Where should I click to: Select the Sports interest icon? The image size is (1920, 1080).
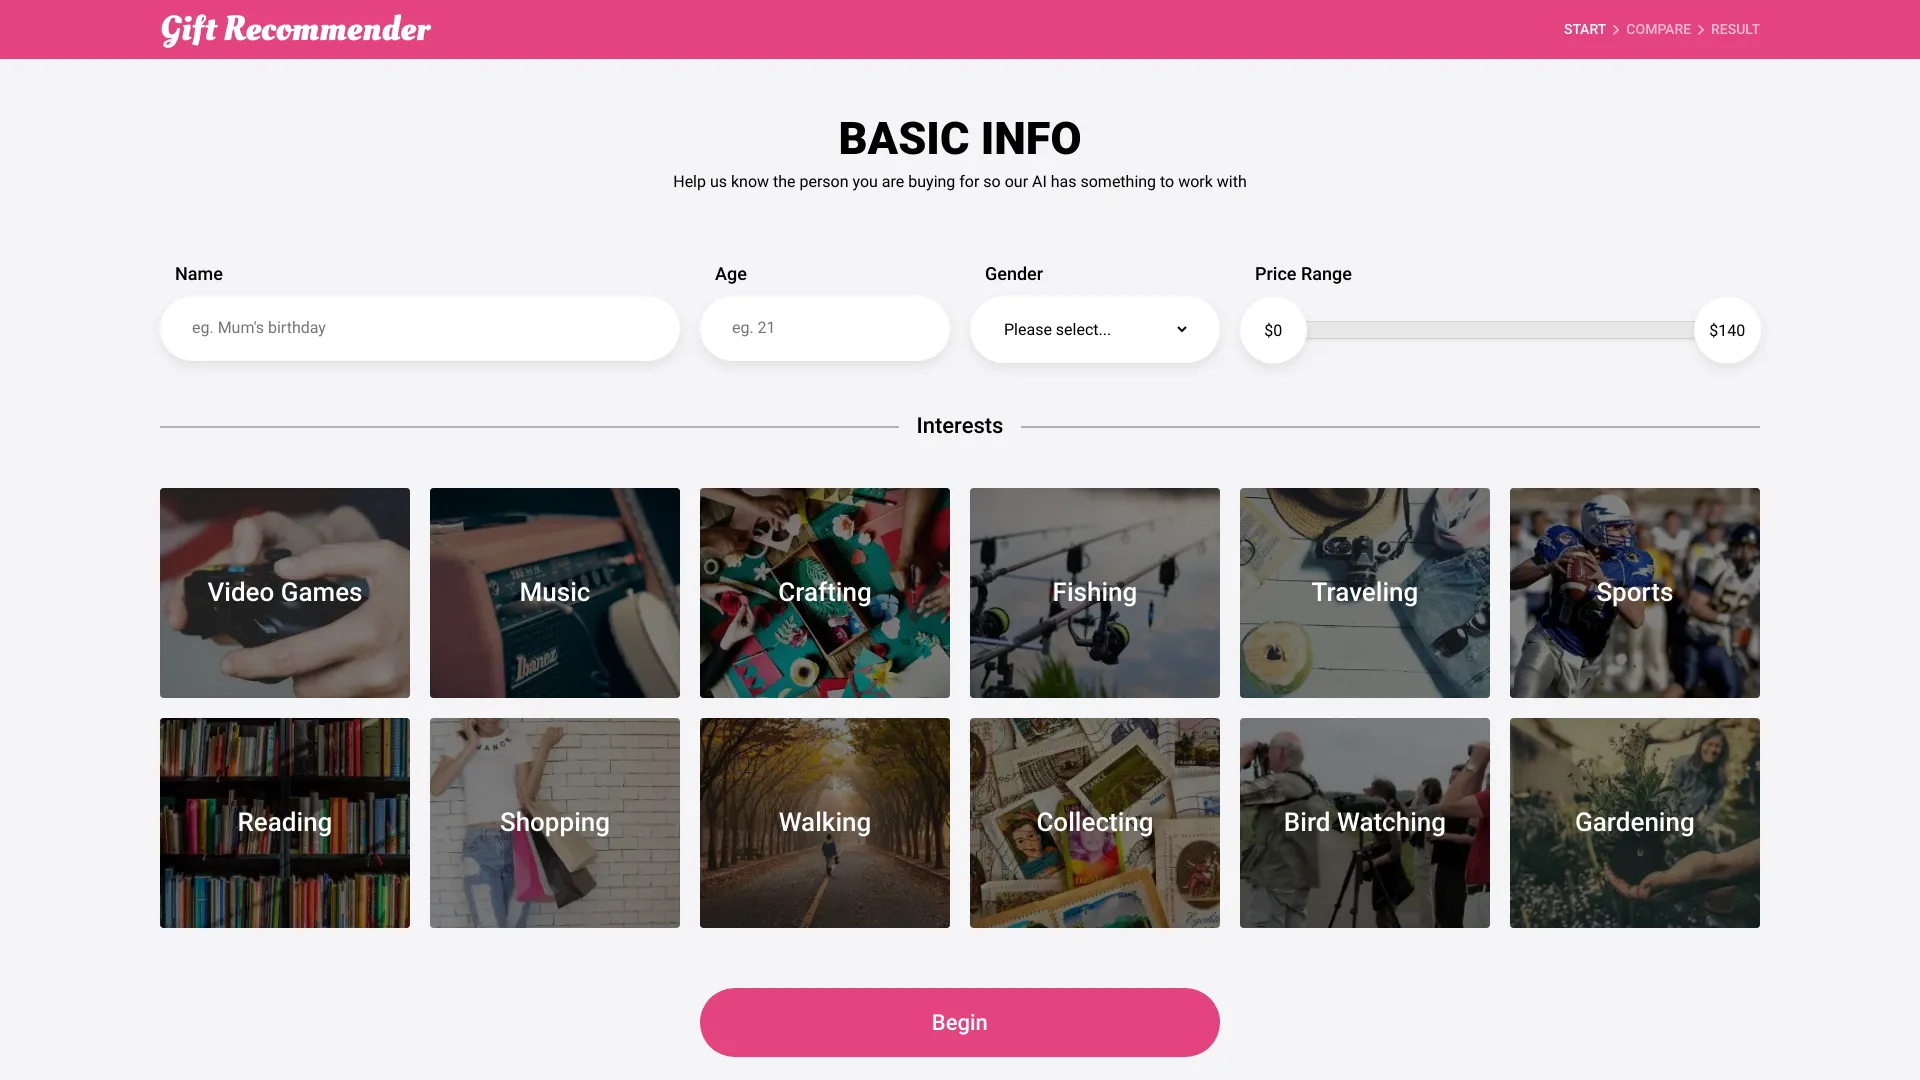point(1634,592)
